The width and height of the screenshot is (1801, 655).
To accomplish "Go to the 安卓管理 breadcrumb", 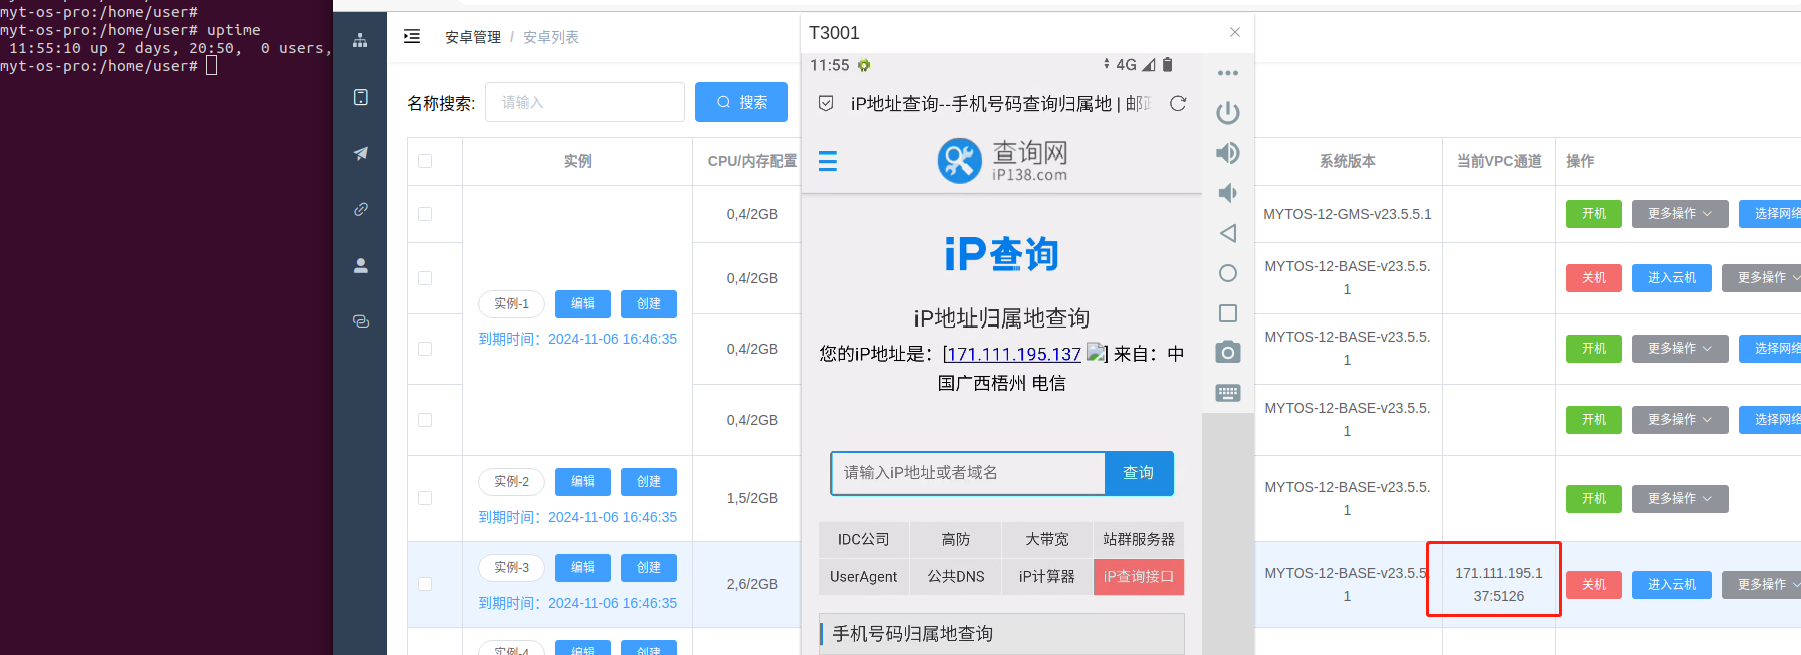I will pos(473,37).
